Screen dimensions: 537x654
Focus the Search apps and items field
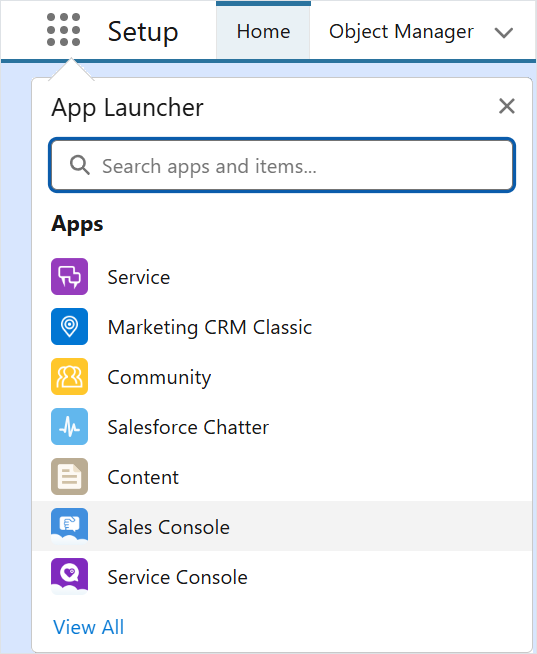click(282, 165)
